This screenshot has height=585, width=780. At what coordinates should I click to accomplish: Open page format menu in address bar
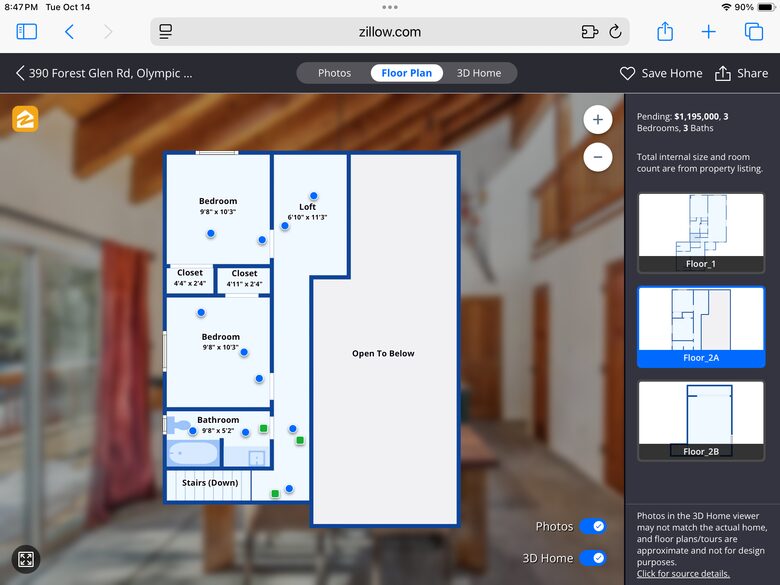pos(166,32)
